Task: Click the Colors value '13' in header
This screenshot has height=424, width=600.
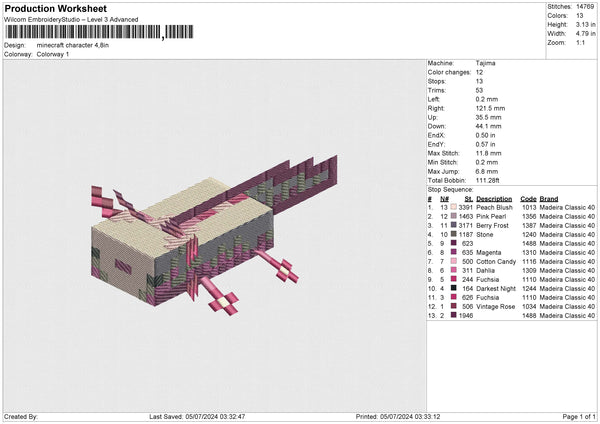Action: pyautogui.click(x=579, y=16)
